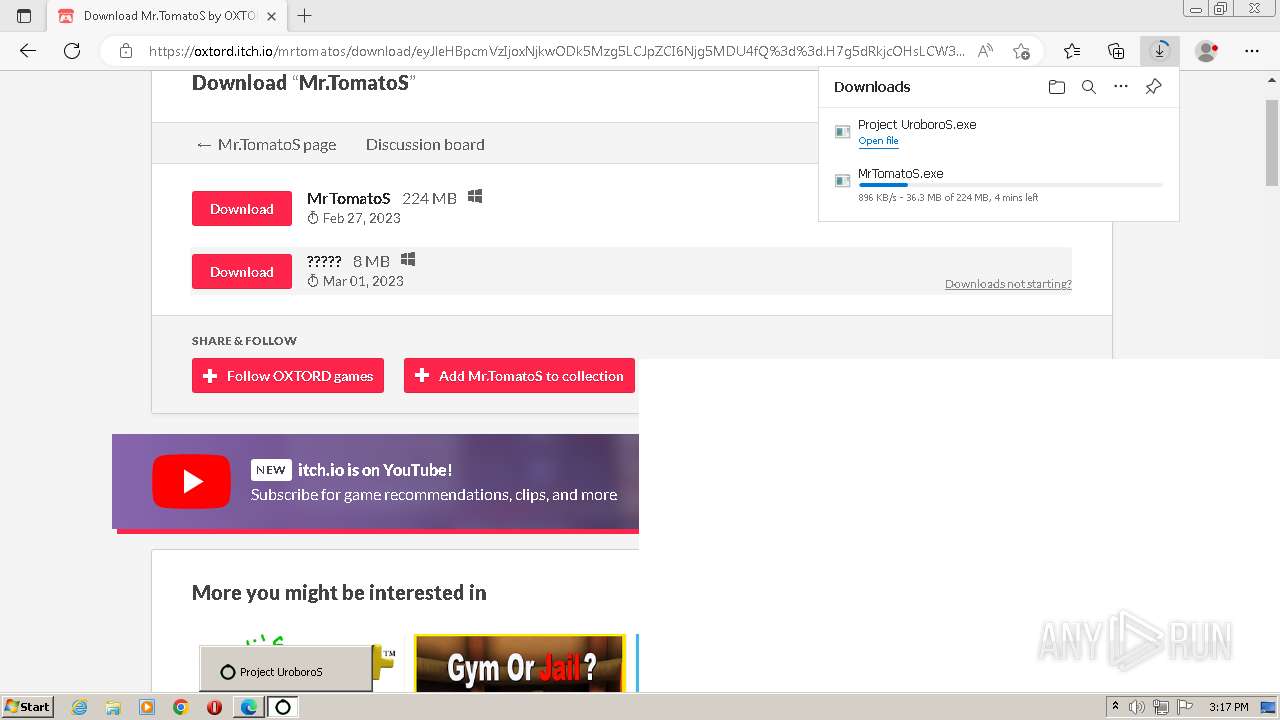Go back to the Mr.TomatoS page
Screen dimensions: 1280x720
266,144
